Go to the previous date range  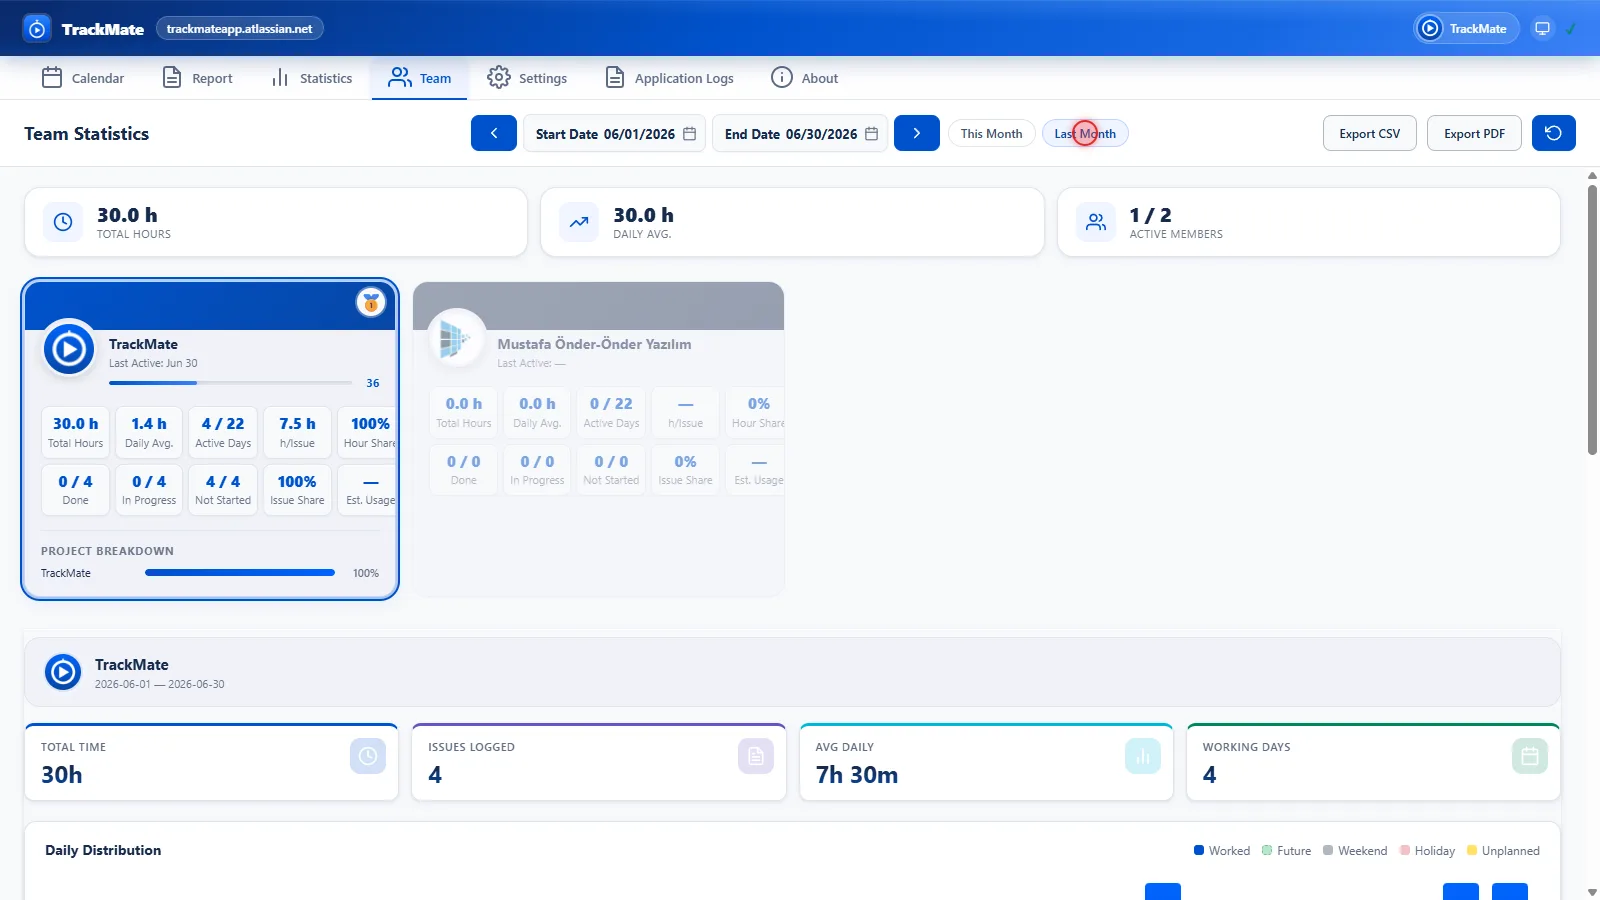[494, 133]
